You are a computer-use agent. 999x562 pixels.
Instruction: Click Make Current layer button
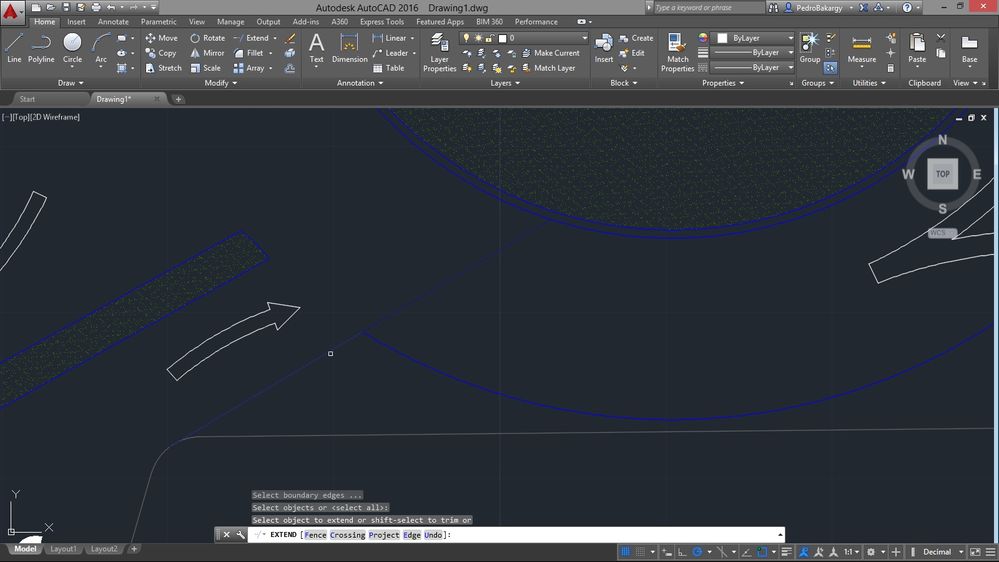pos(551,53)
